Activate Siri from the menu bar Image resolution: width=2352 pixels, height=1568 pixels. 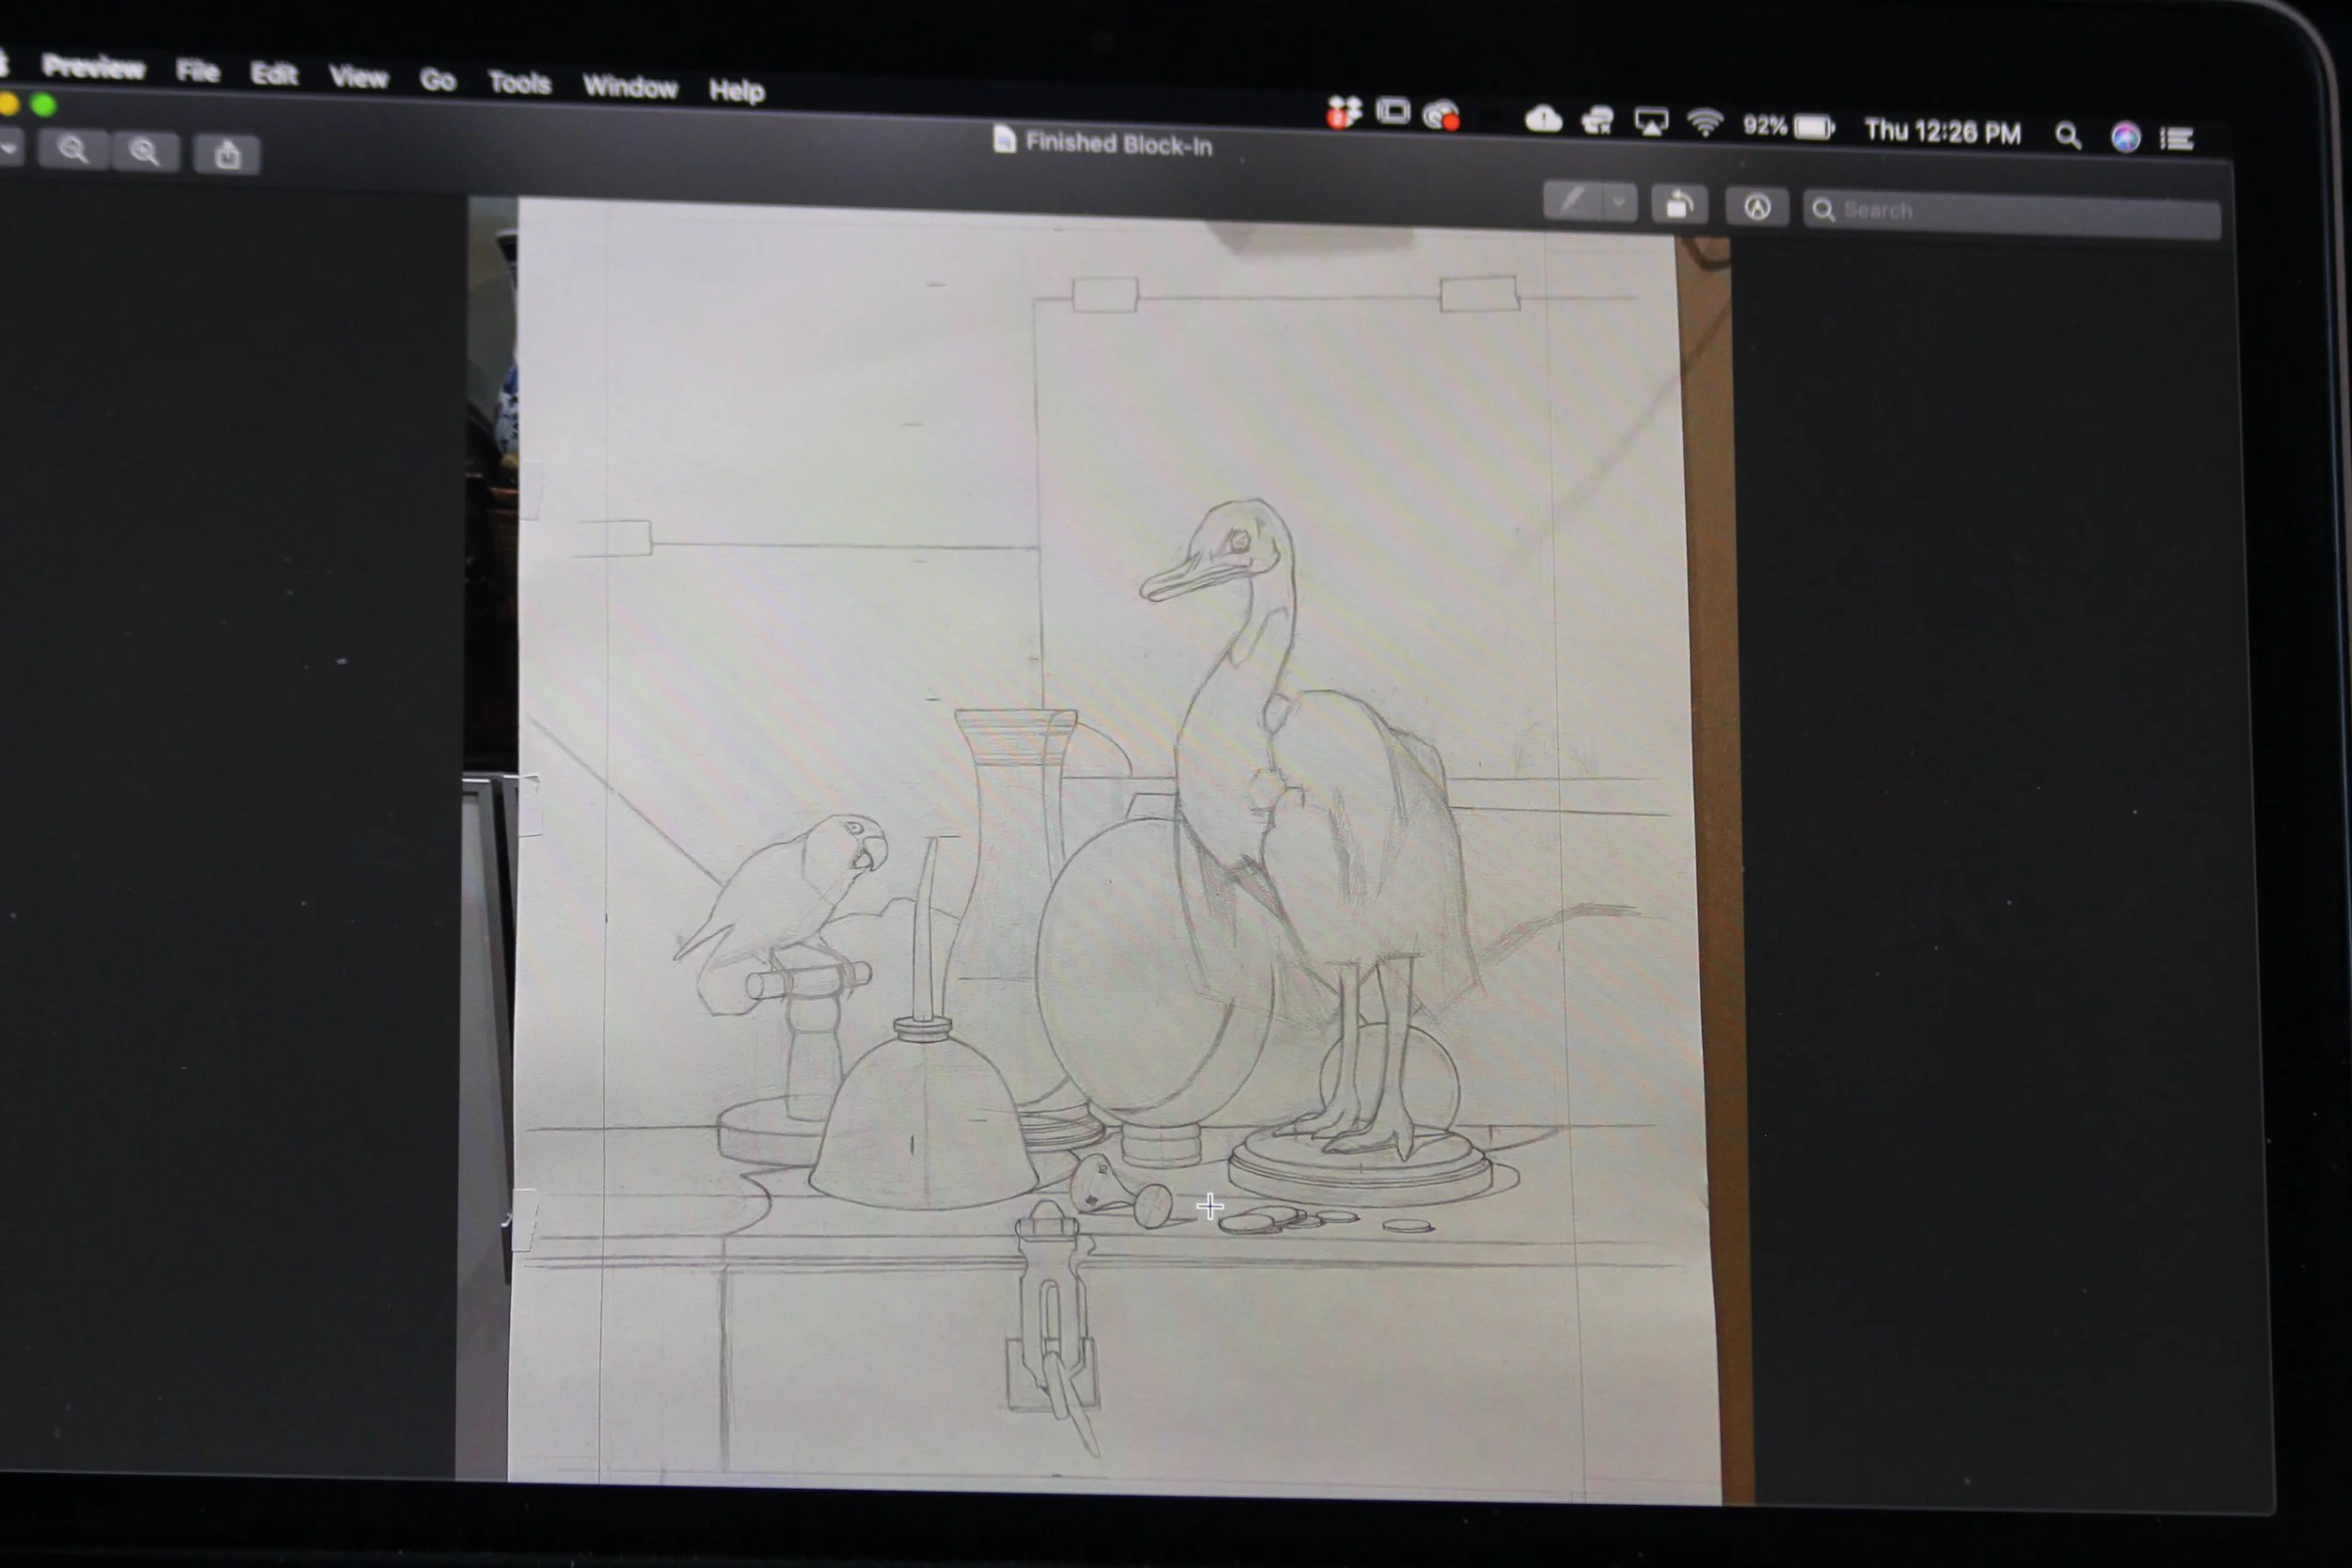(x=2125, y=137)
